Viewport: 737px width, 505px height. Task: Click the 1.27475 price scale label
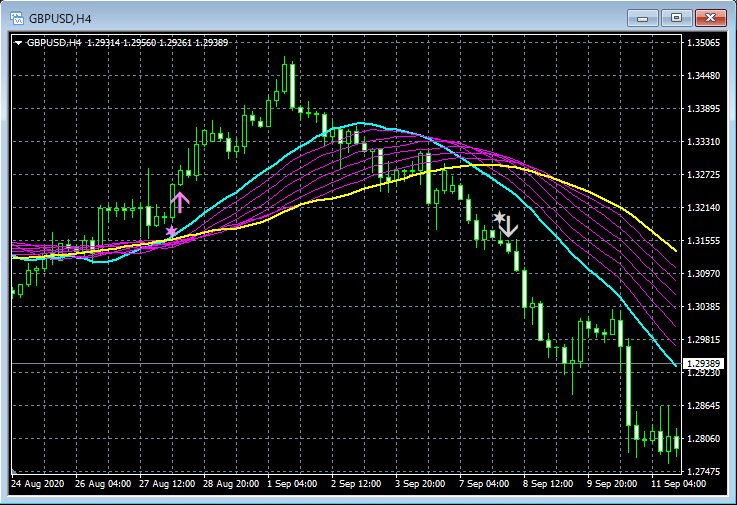coord(703,471)
